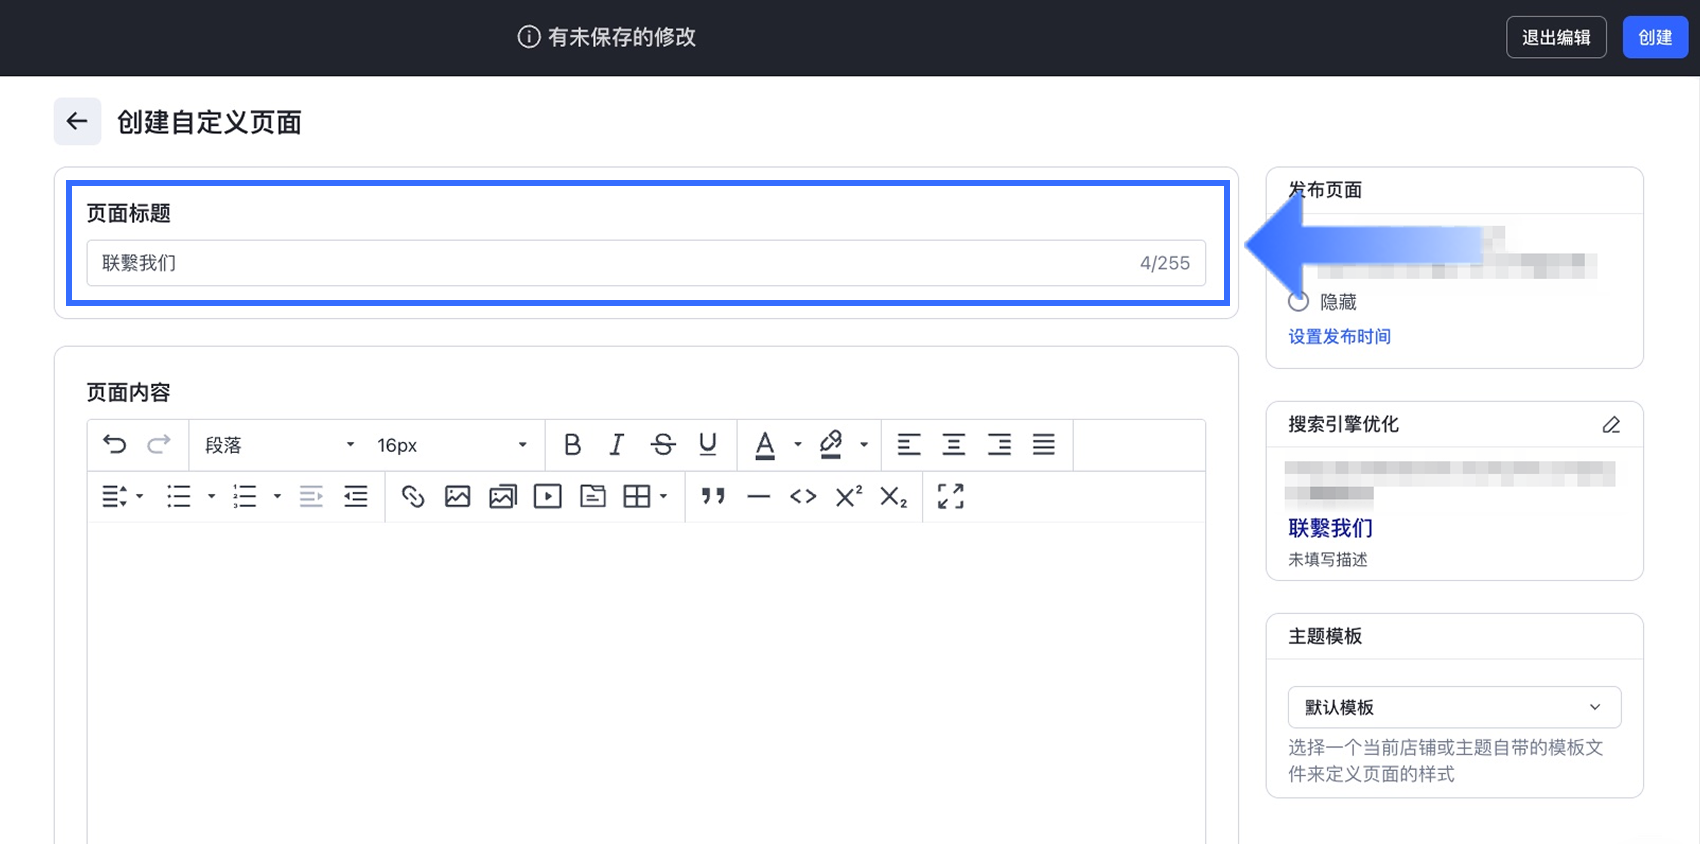Increase paragraph indent

coord(356,496)
